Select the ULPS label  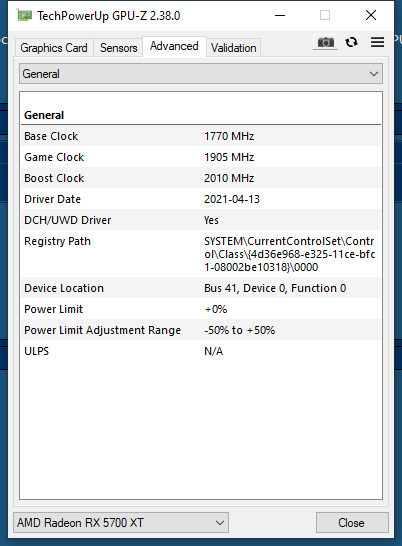click(x=37, y=351)
